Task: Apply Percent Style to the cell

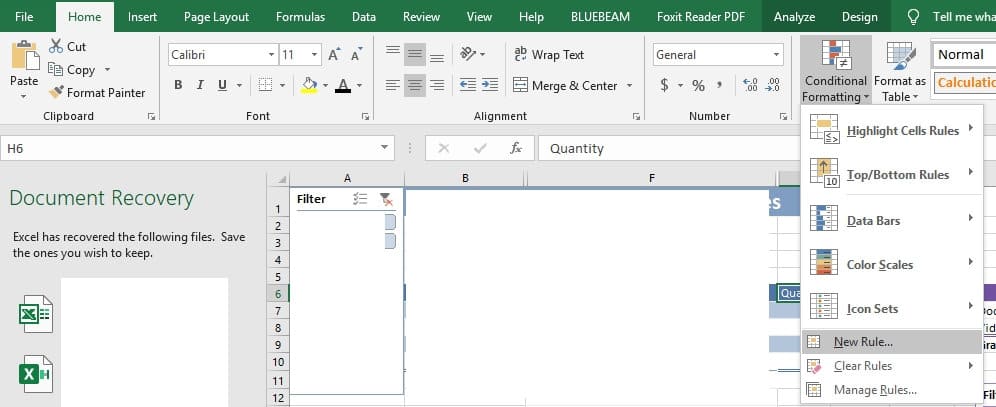Action: 698,85
